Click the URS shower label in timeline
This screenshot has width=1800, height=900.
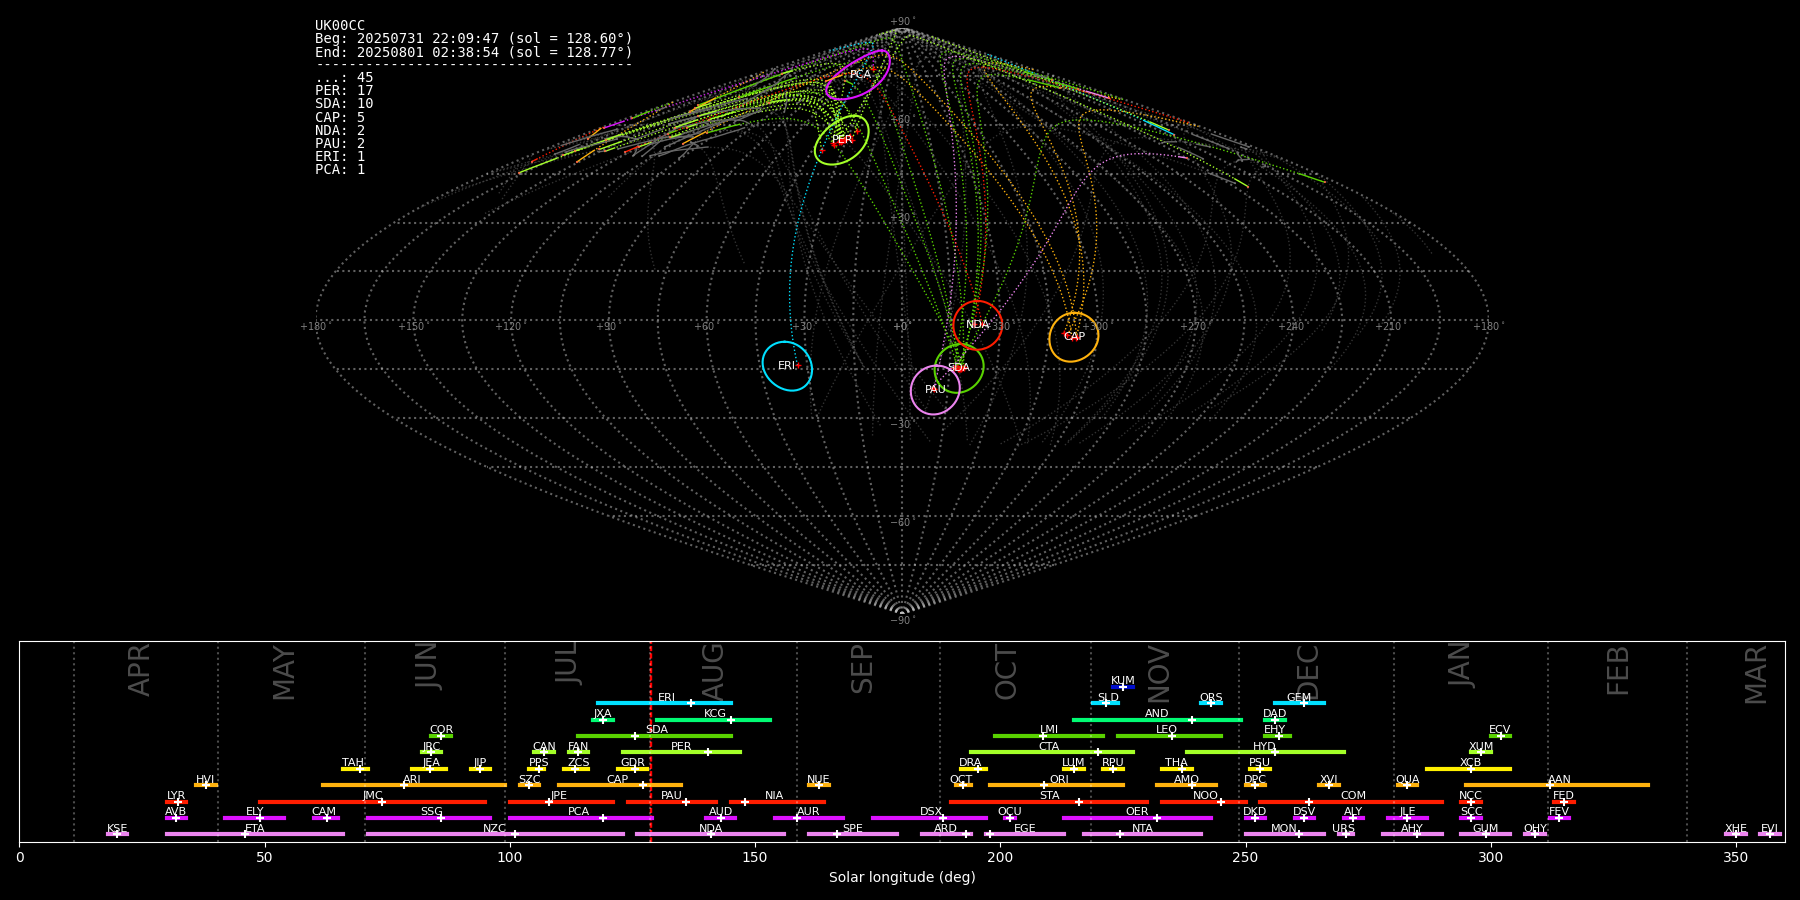pyautogui.click(x=1343, y=828)
